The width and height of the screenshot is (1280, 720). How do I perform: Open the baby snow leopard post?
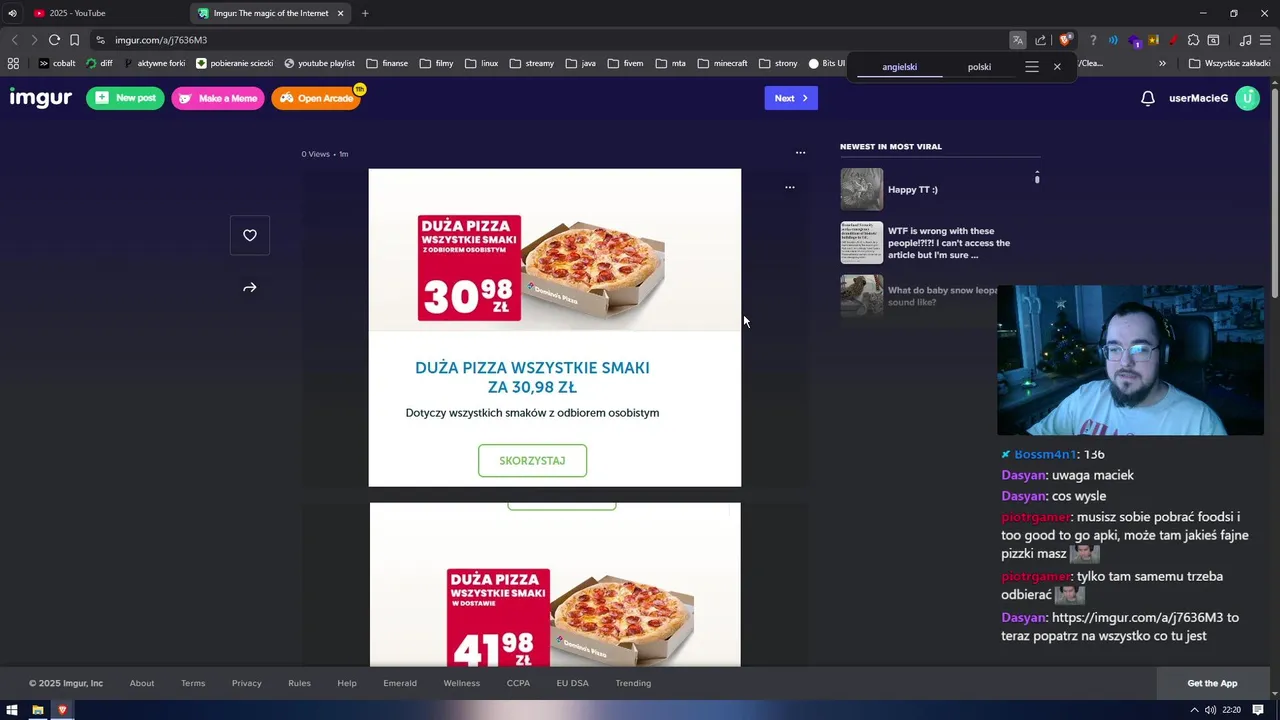(x=942, y=296)
